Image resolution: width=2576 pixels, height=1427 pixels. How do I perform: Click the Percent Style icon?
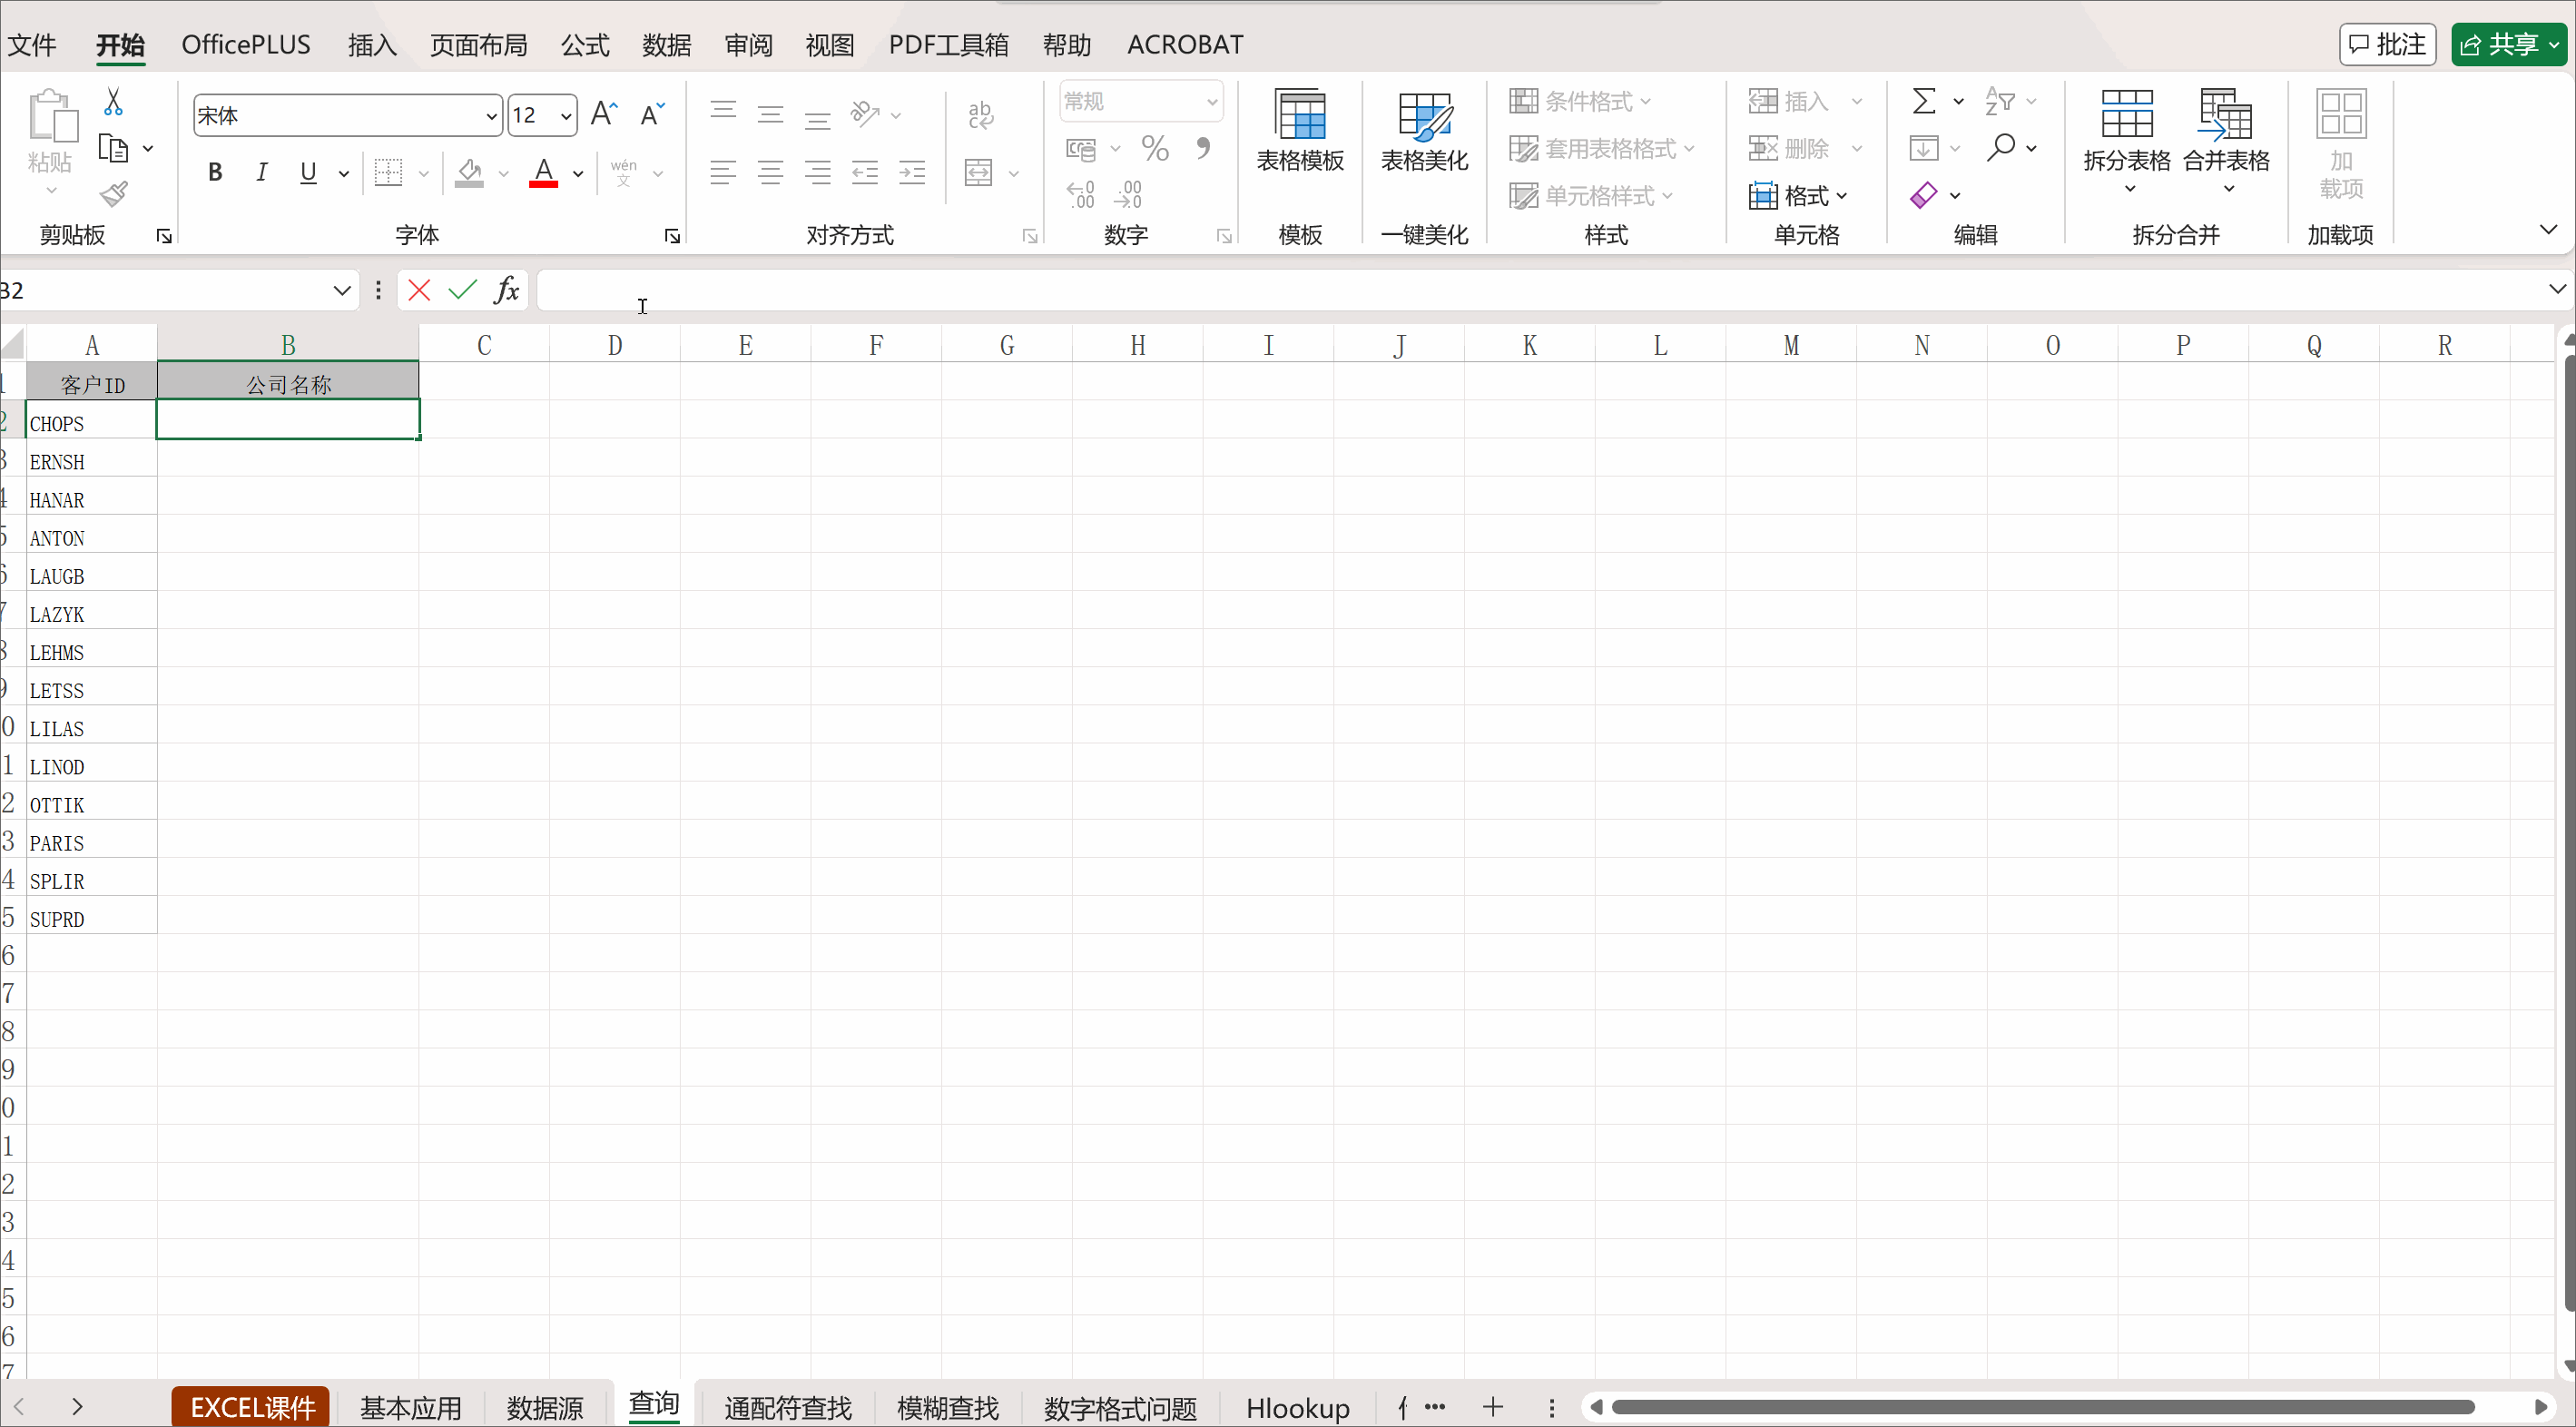tap(1155, 149)
